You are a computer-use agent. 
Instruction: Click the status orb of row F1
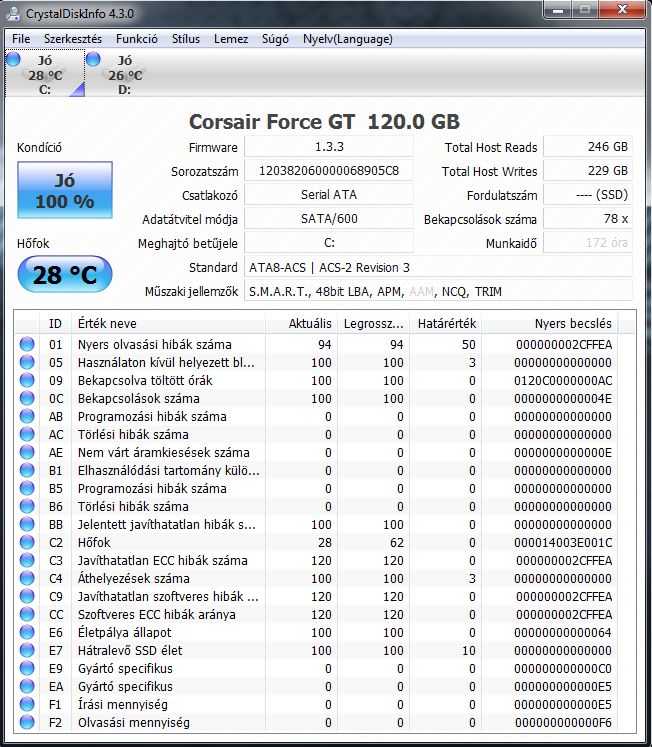(x=27, y=704)
